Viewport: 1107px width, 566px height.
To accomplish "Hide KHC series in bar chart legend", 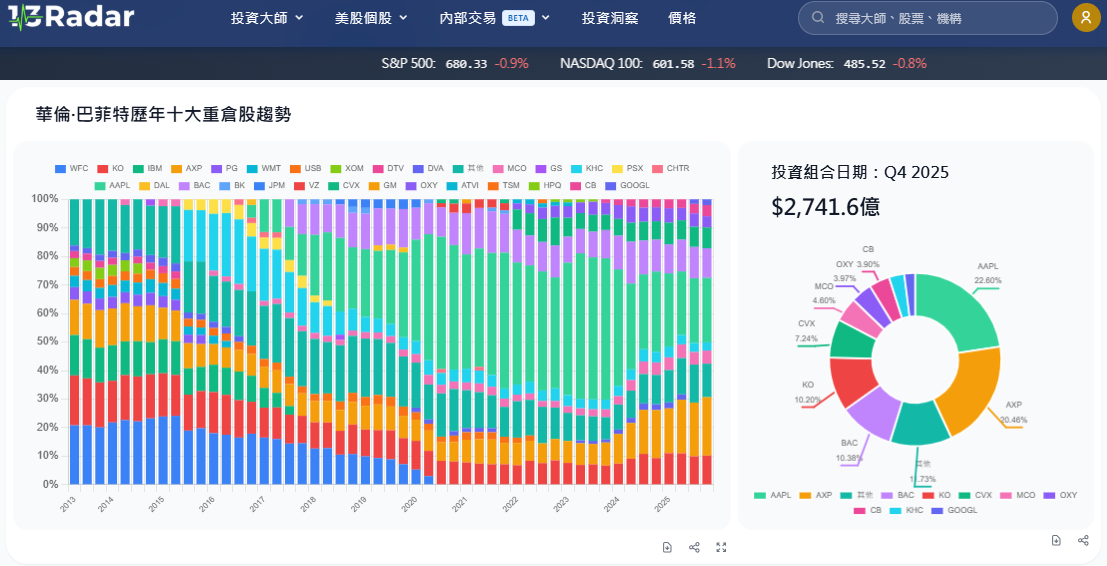I will [587, 169].
